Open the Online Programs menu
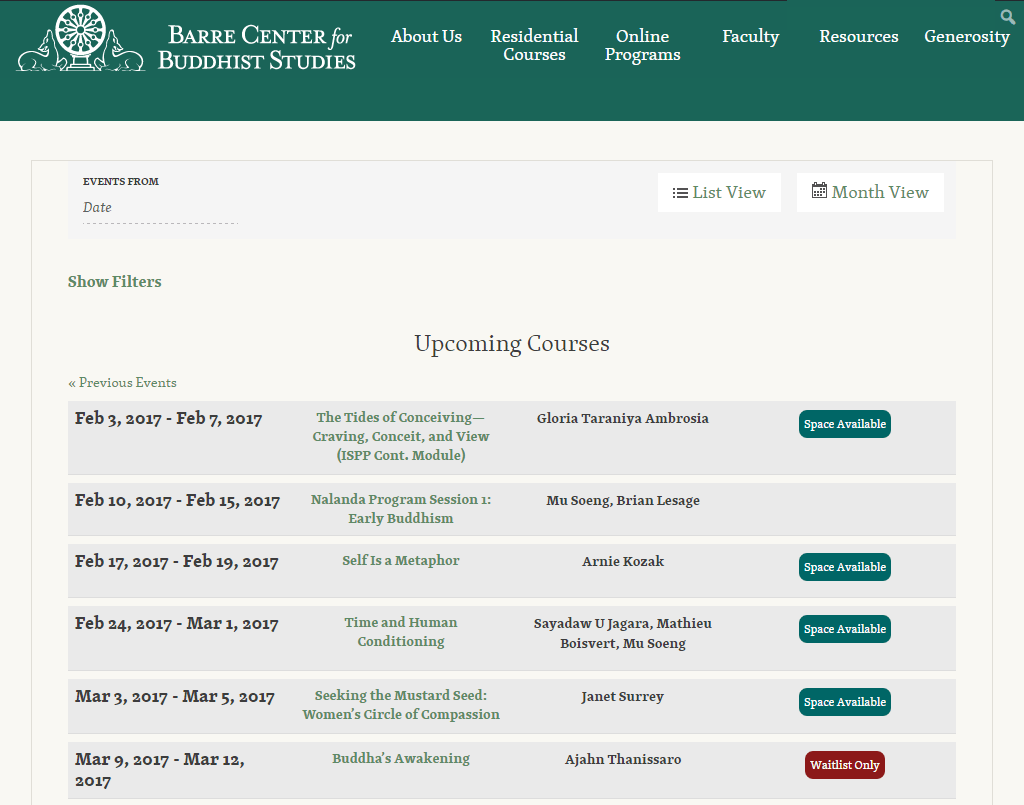Screen dimensions: 1024x805 643,45
